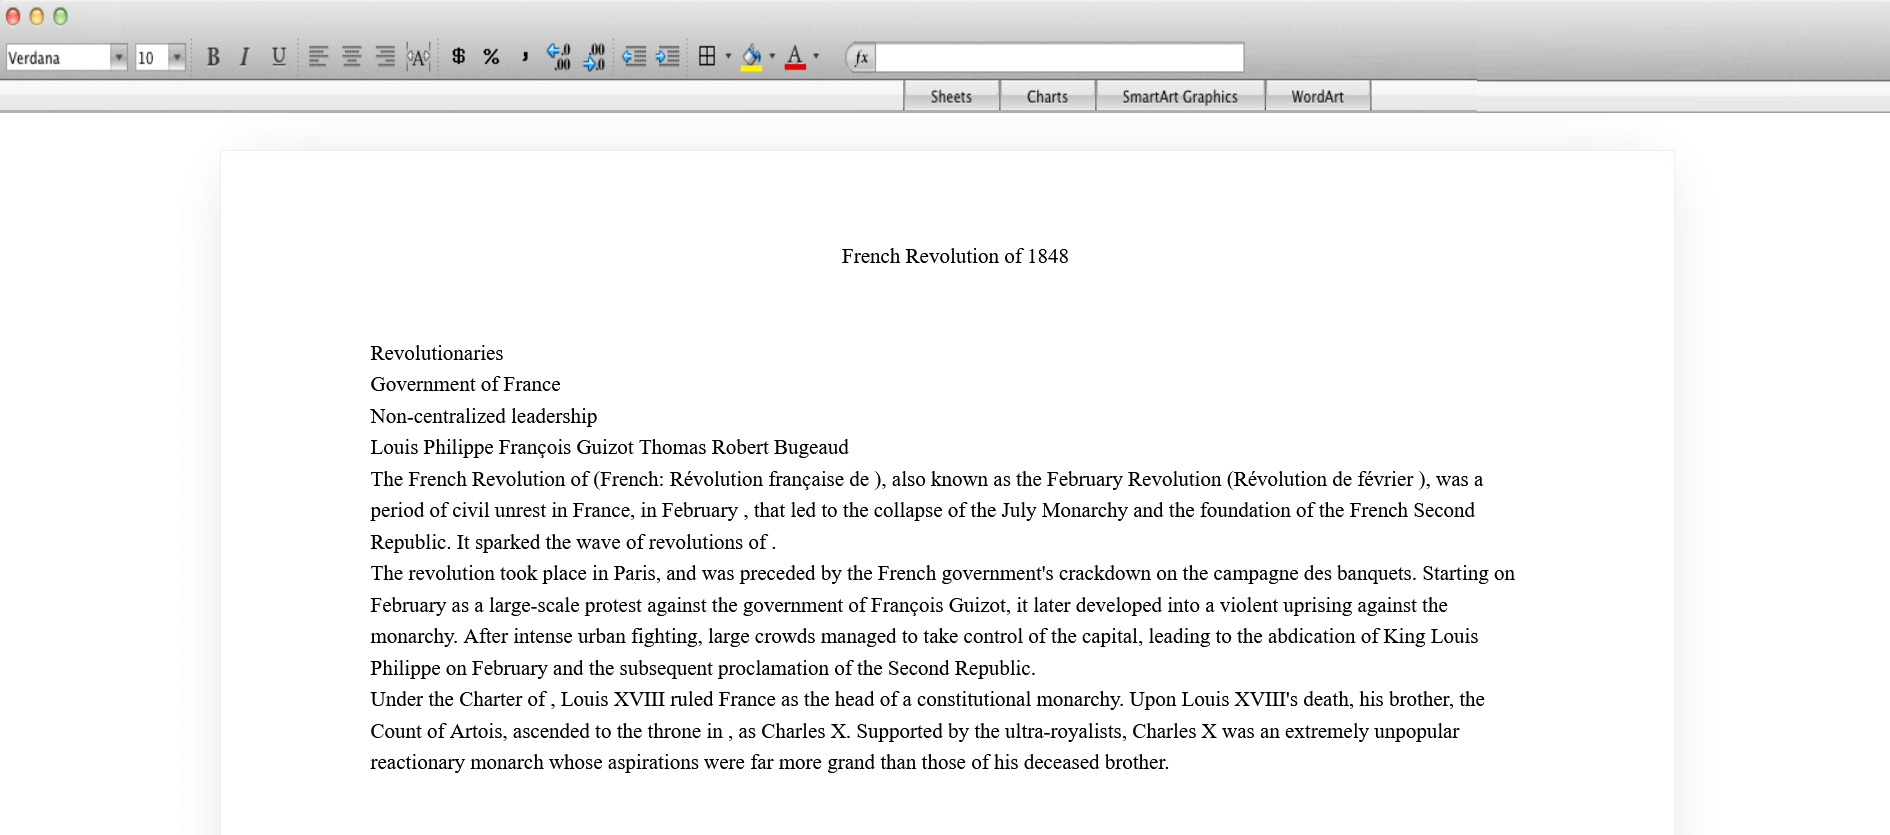The height and width of the screenshot is (835, 1890).
Task: Align text to the right
Action: point(385,57)
